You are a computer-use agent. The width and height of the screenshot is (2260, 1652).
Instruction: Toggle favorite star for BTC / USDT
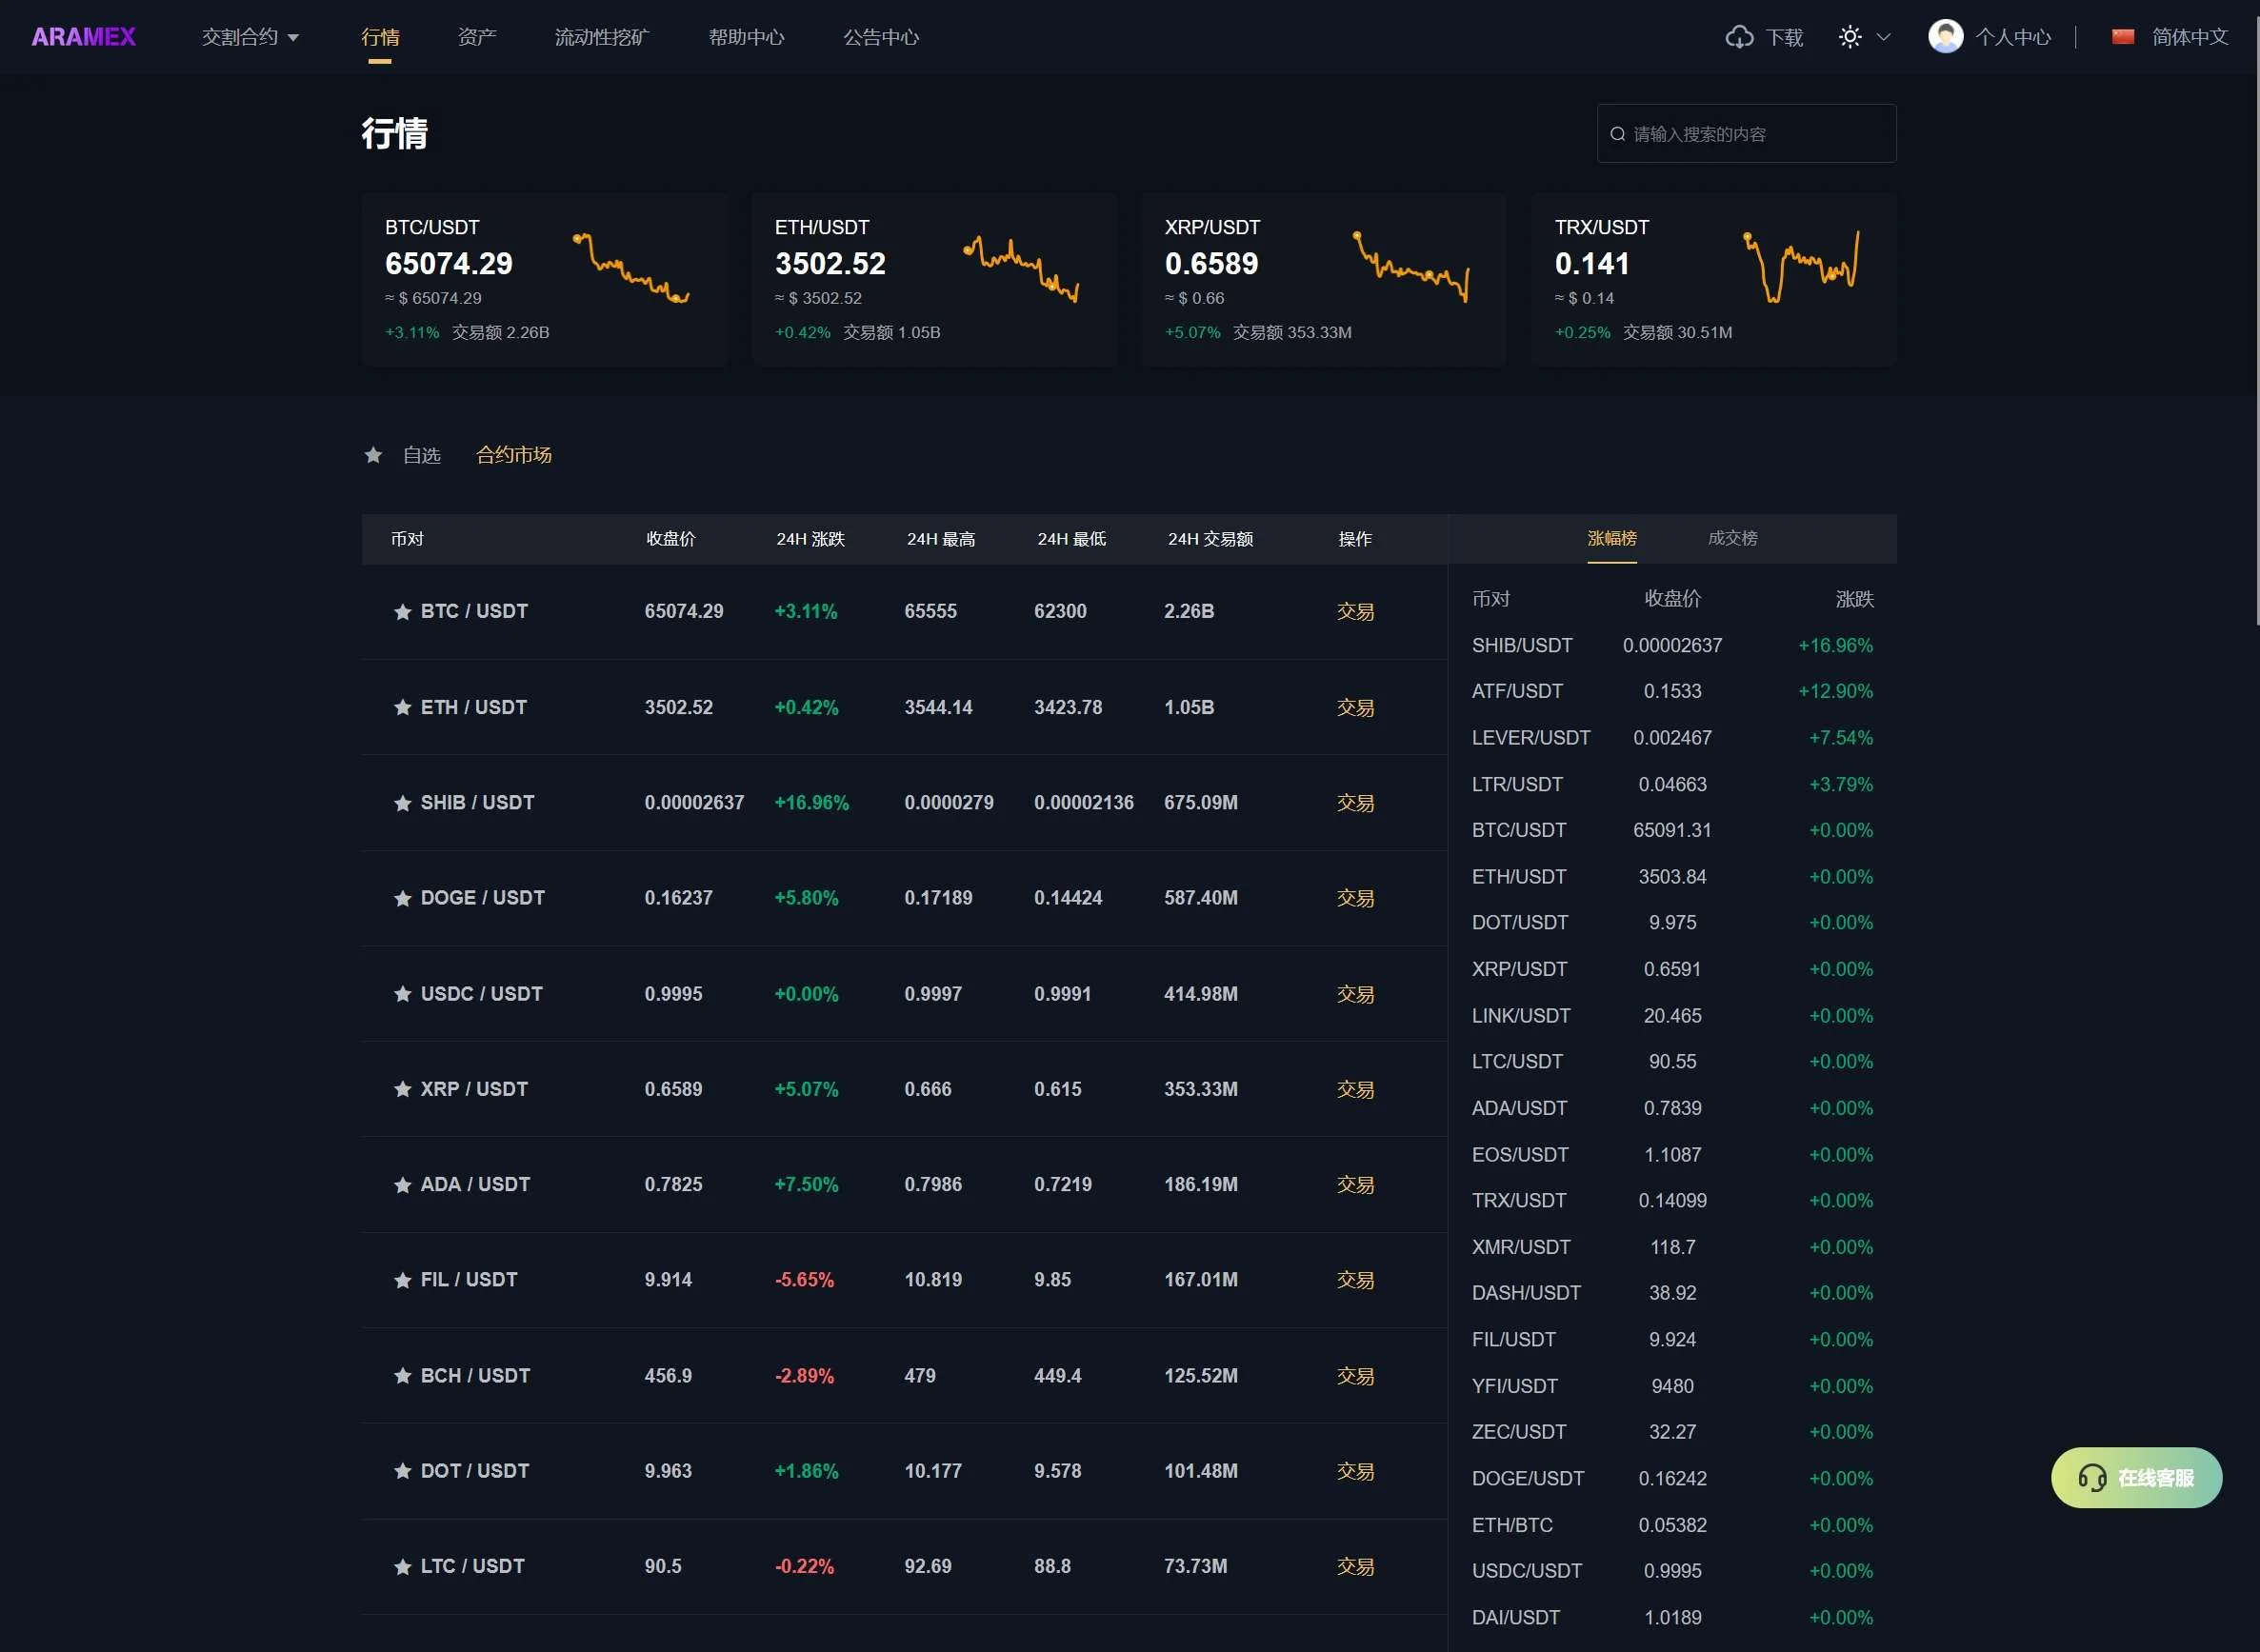pyautogui.click(x=402, y=612)
